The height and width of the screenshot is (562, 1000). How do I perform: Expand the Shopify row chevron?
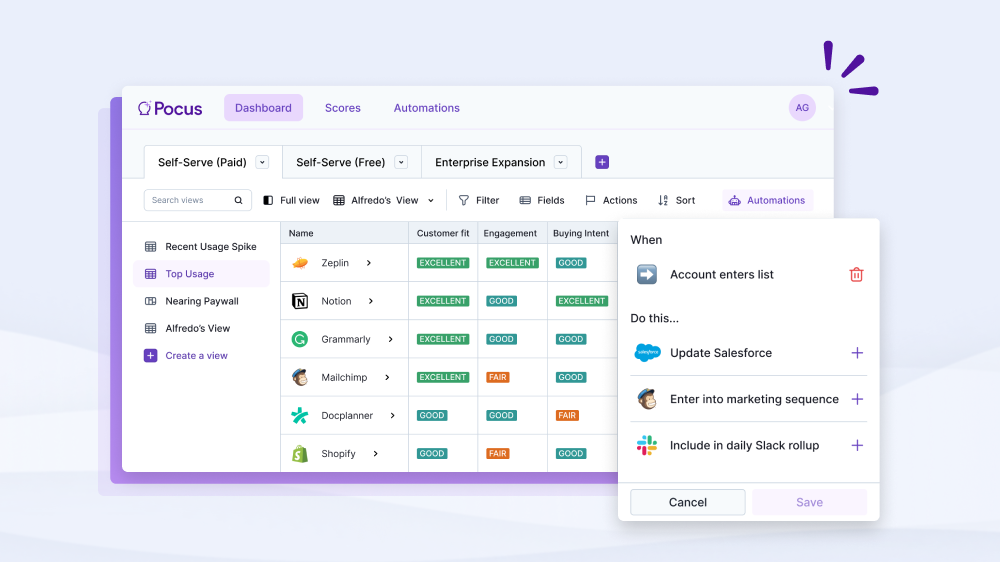(x=376, y=454)
